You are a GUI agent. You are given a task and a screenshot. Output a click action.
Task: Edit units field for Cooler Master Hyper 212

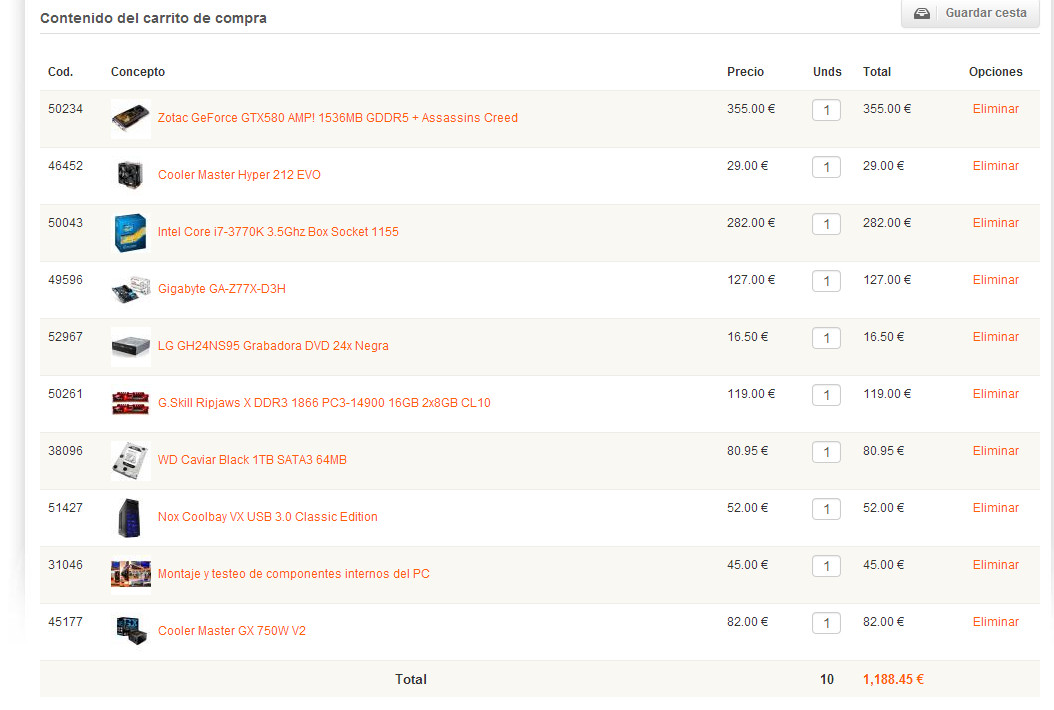click(826, 167)
